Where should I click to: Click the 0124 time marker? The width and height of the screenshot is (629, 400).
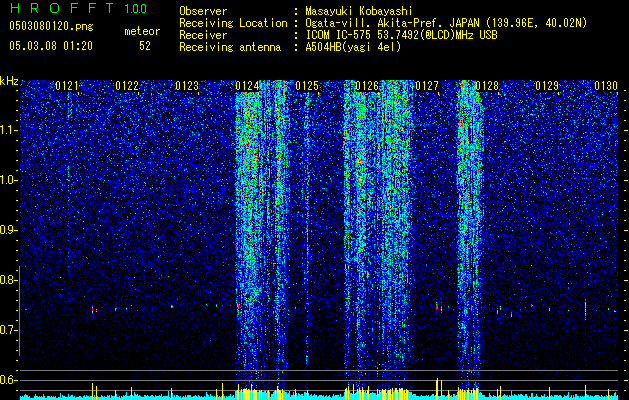[x=247, y=86]
